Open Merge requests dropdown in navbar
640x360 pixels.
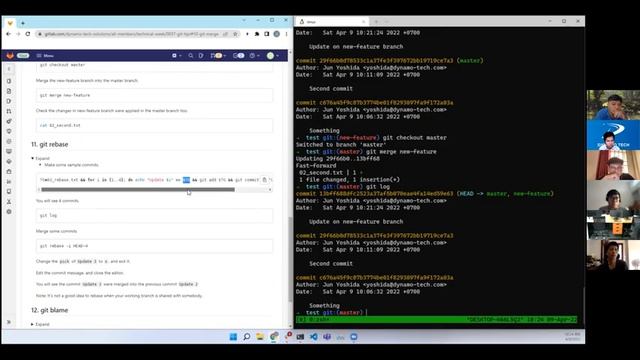coord(218,56)
